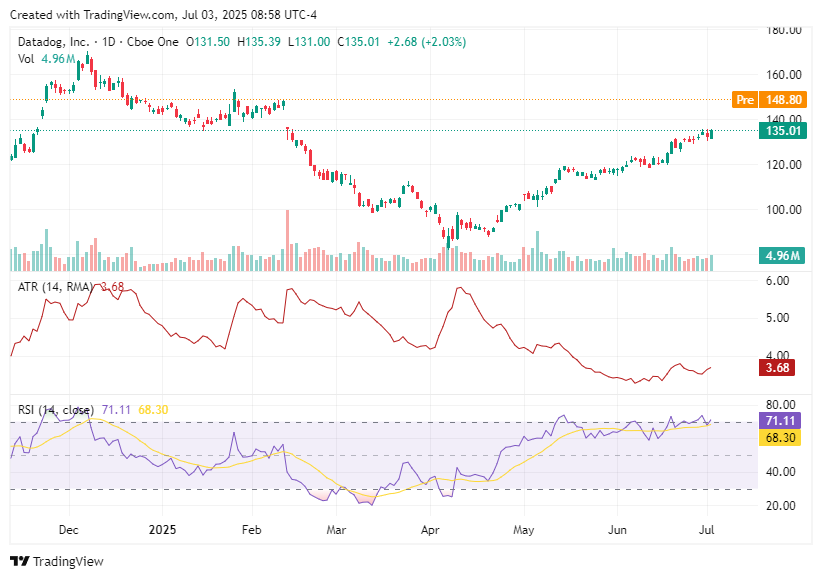Click the Dec time axis label

click(69, 530)
